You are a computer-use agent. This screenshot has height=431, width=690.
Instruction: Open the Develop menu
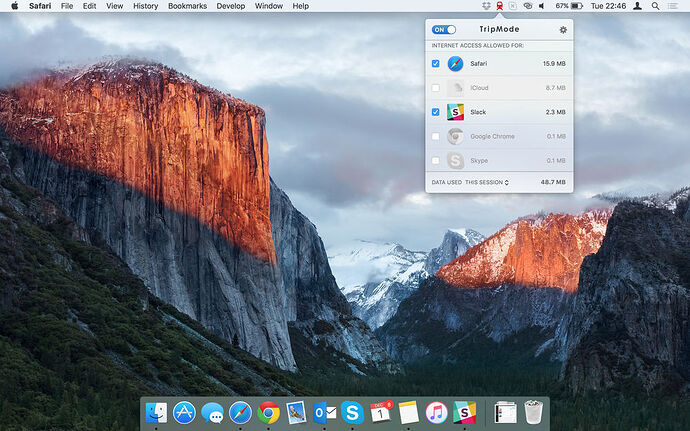click(231, 6)
